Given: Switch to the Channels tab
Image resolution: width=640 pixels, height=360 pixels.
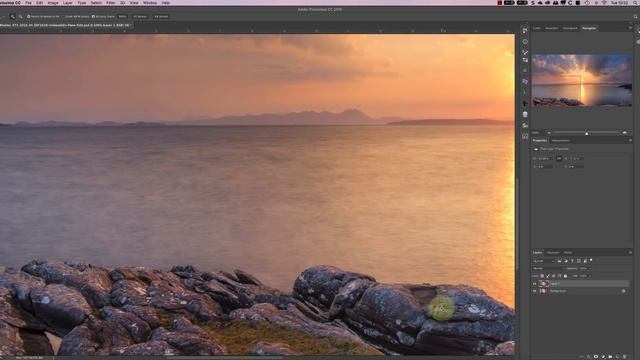Looking at the screenshot, I should pyautogui.click(x=553, y=253).
